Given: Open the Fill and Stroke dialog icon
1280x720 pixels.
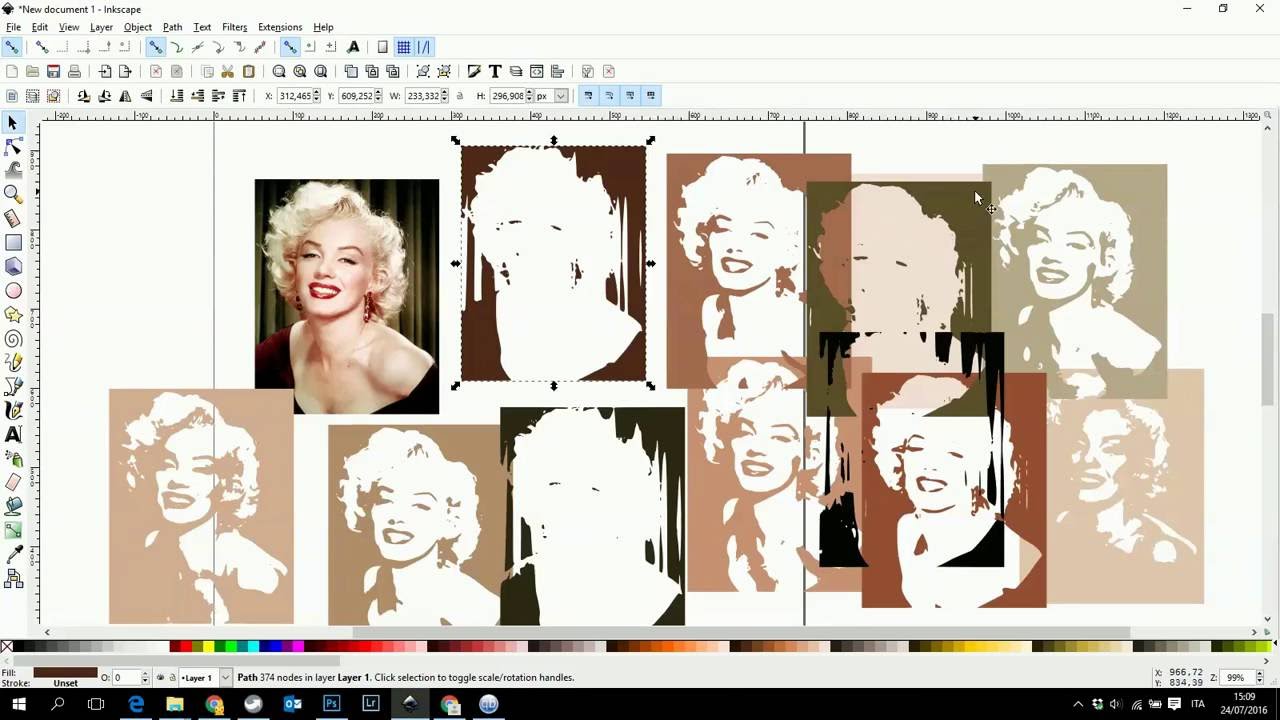Looking at the screenshot, I should click(x=473, y=71).
